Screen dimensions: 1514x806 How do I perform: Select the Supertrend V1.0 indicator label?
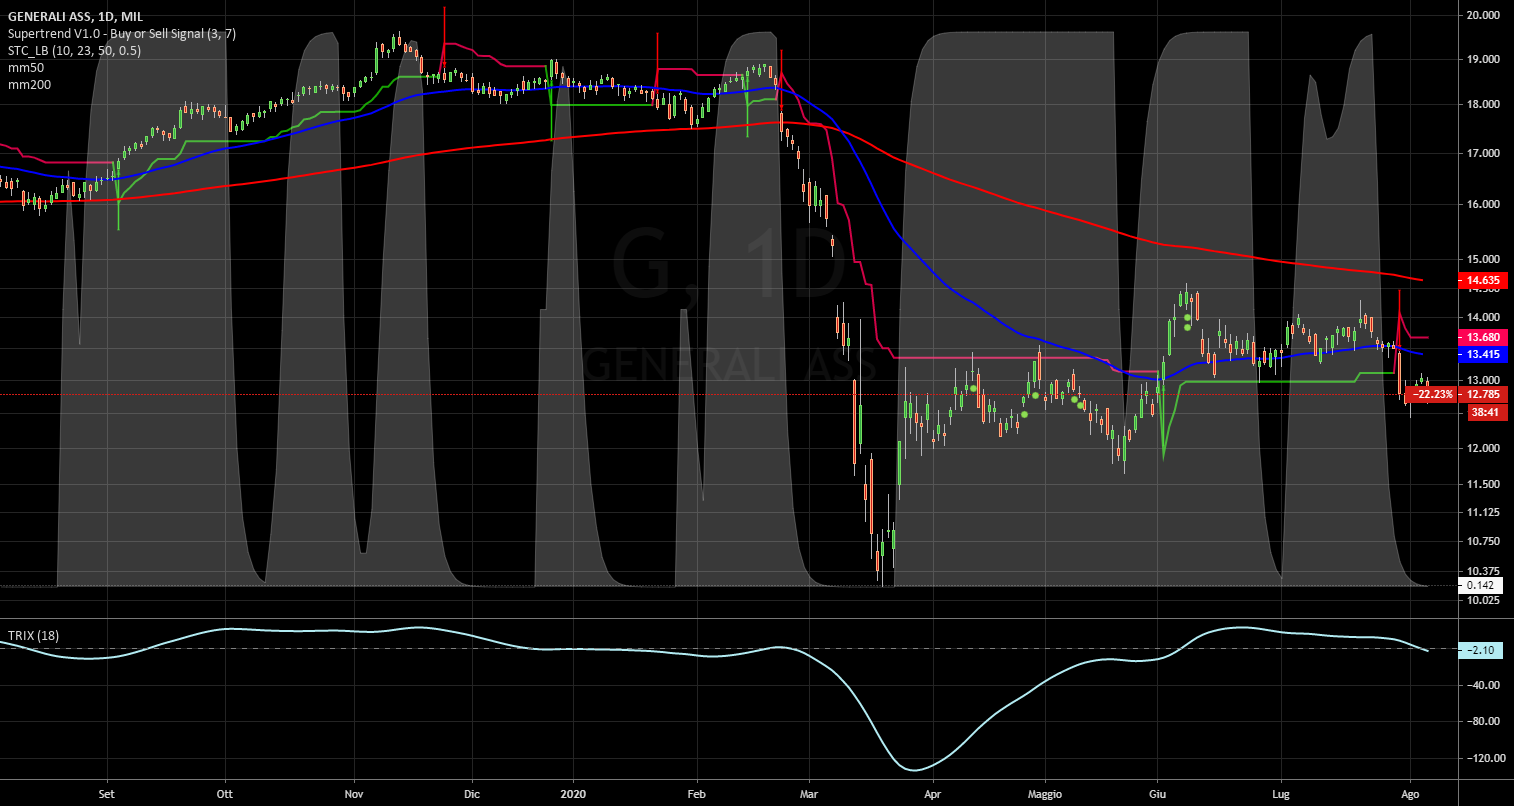[121, 34]
